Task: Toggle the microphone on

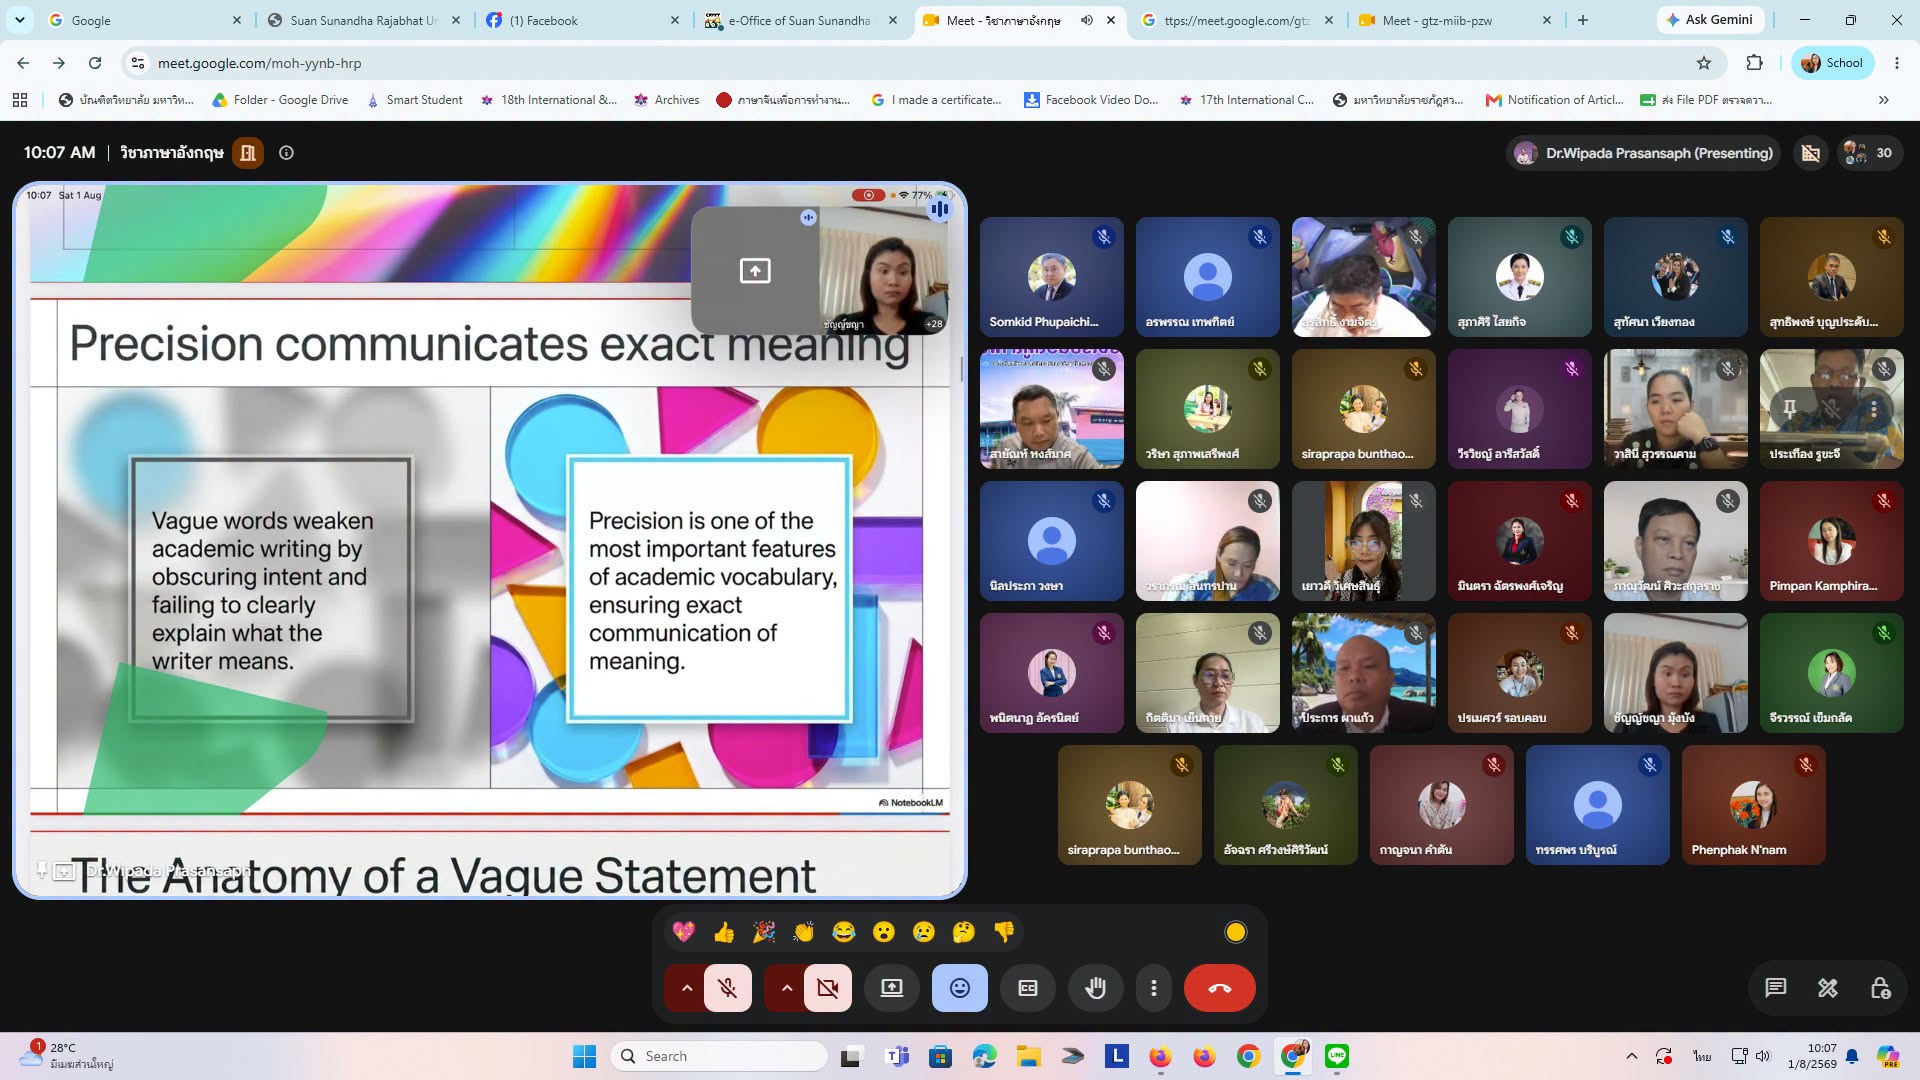Action: (728, 988)
